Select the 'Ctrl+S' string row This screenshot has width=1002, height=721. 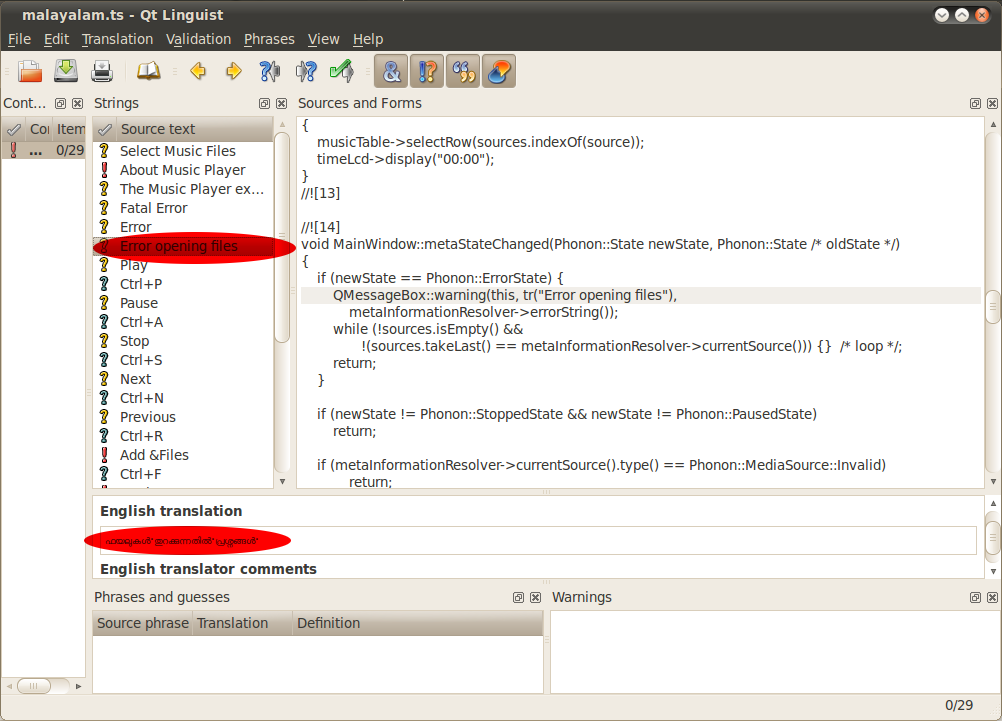[x=184, y=360]
